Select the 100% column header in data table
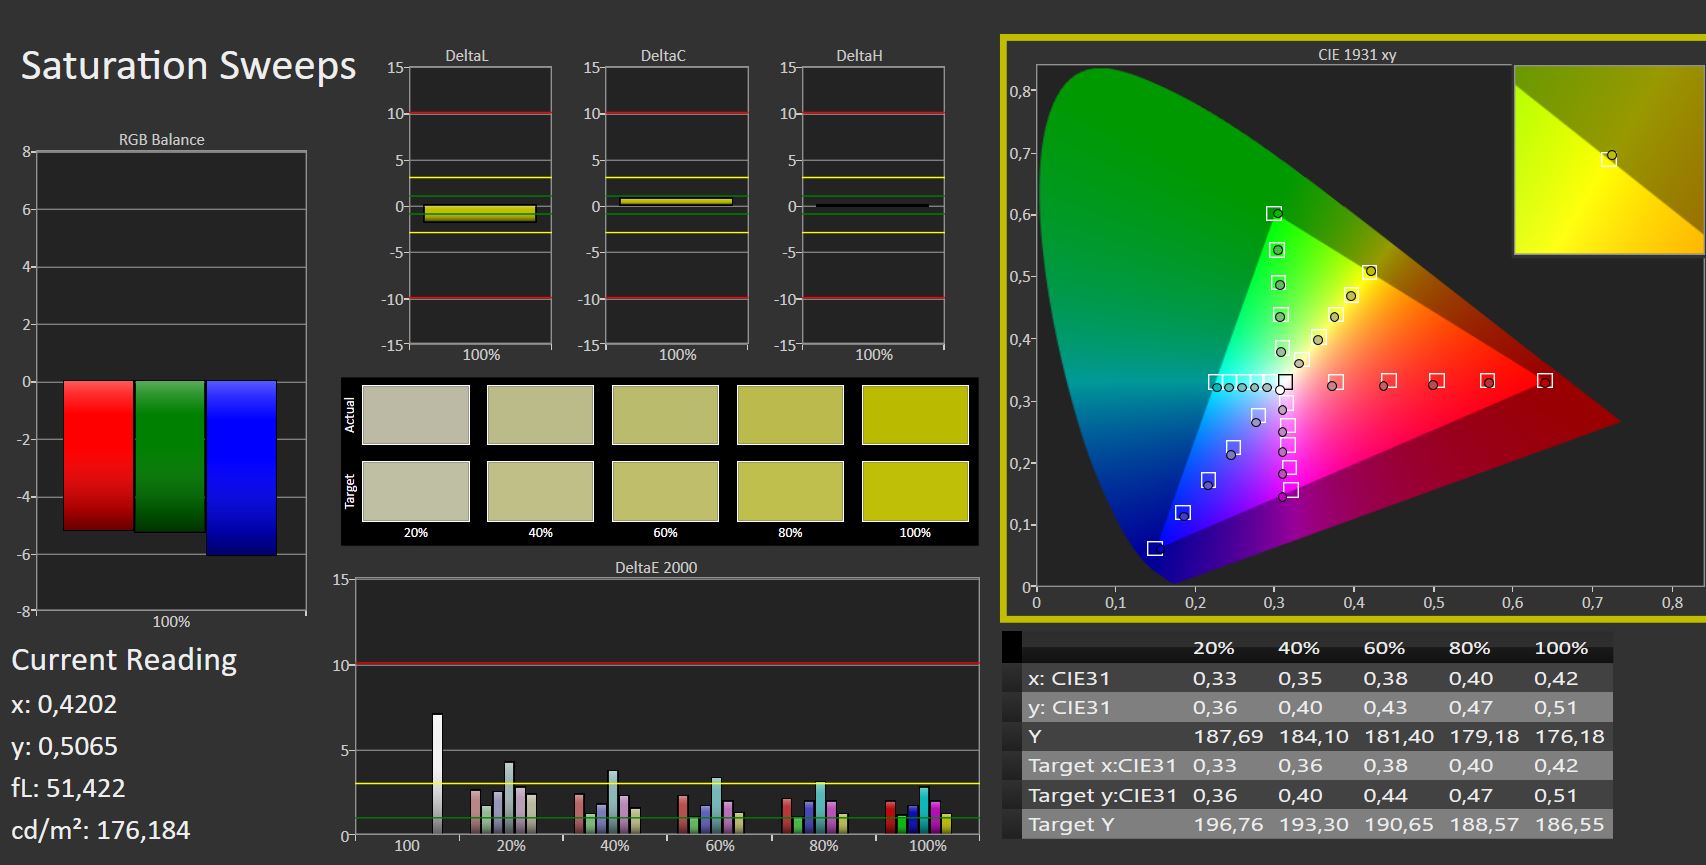This screenshot has width=1706, height=865. (x=1560, y=648)
